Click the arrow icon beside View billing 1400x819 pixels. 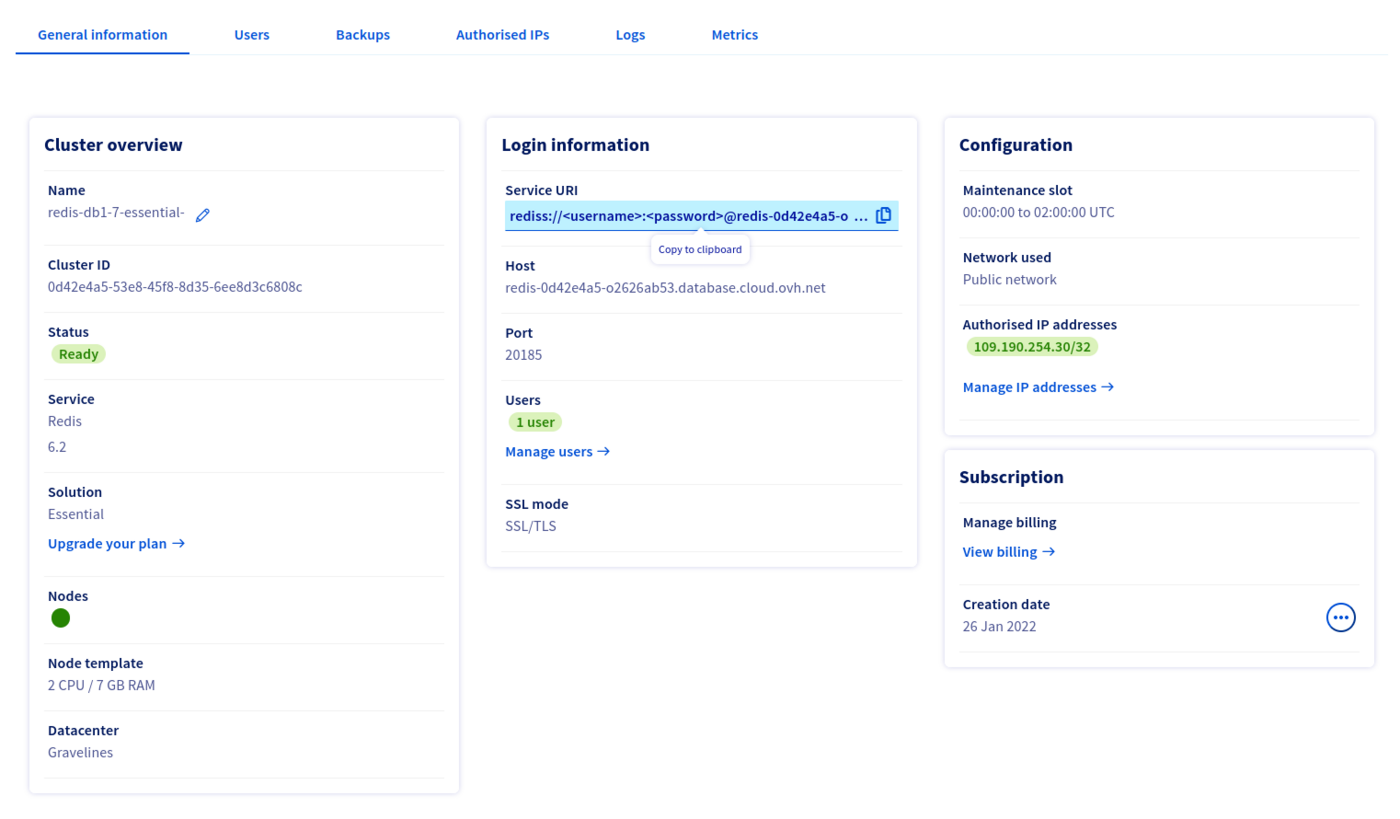[1049, 551]
